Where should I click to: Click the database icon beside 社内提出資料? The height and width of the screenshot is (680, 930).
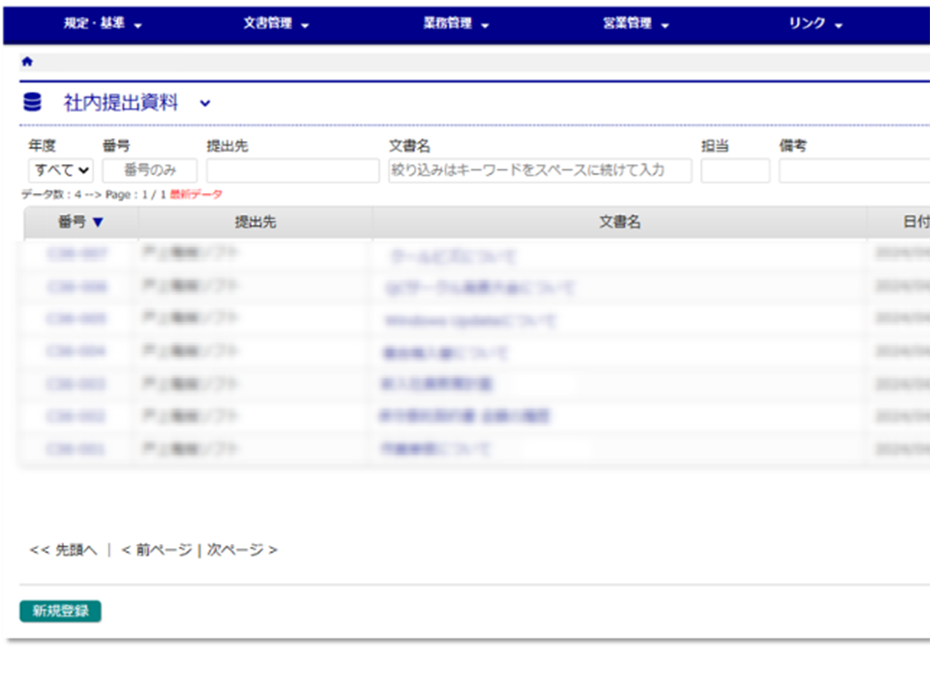click(x=33, y=102)
